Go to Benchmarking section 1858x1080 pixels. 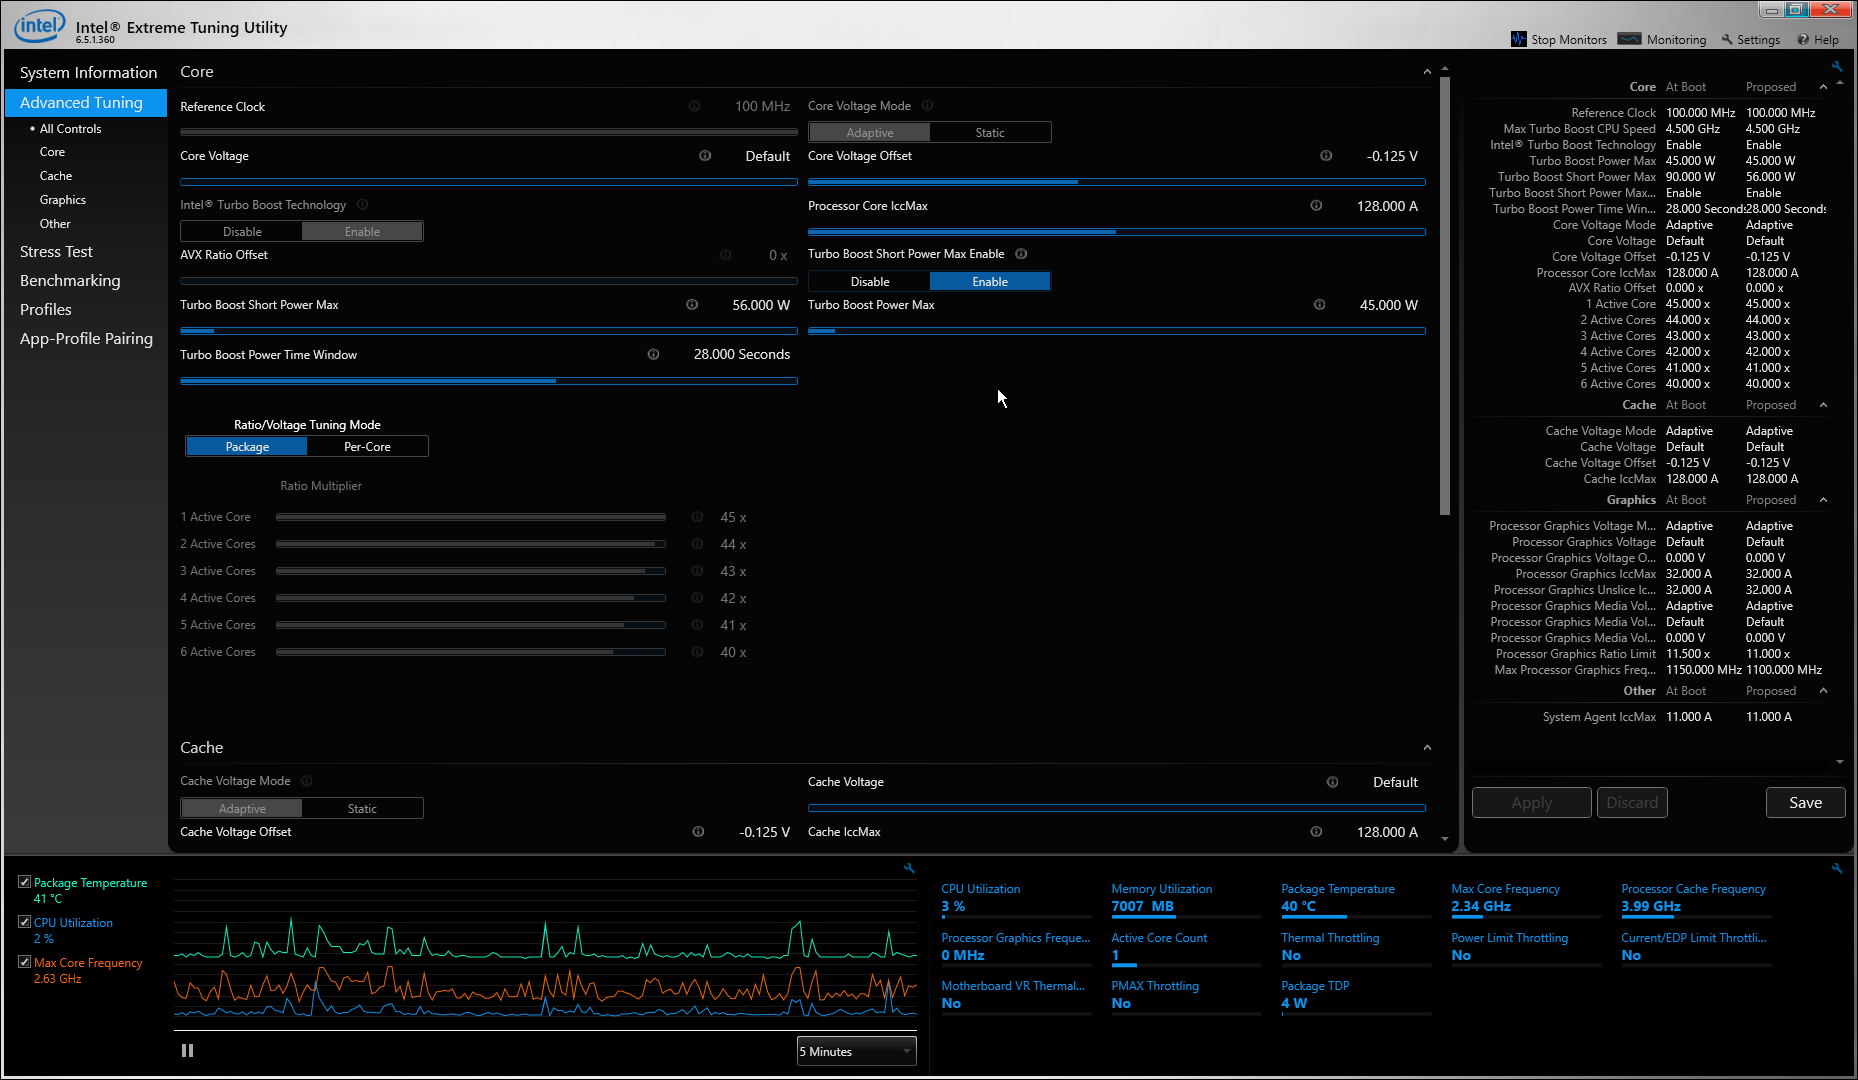(x=70, y=281)
